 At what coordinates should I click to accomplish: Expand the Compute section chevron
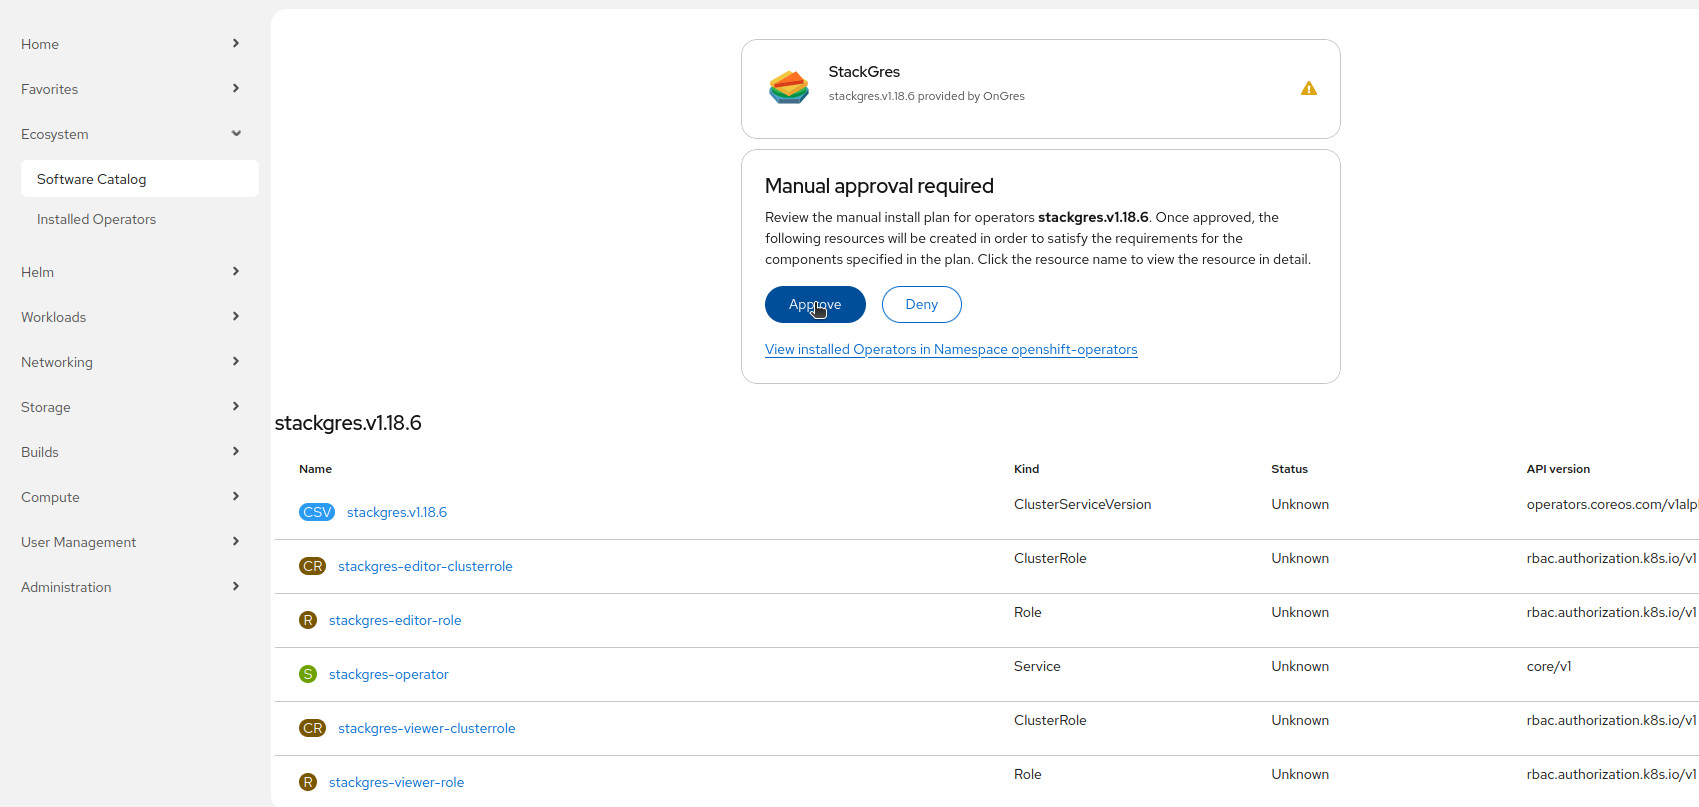point(236,496)
